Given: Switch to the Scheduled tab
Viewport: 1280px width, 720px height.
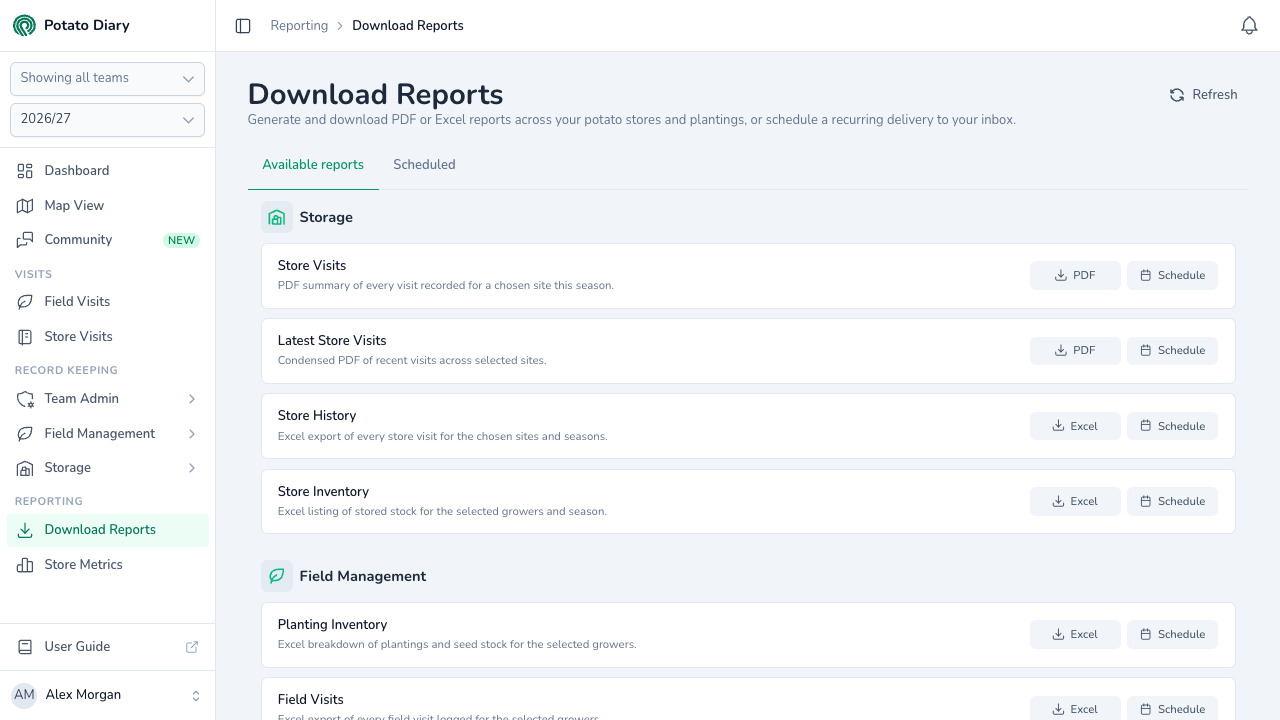Looking at the screenshot, I should point(424,165).
